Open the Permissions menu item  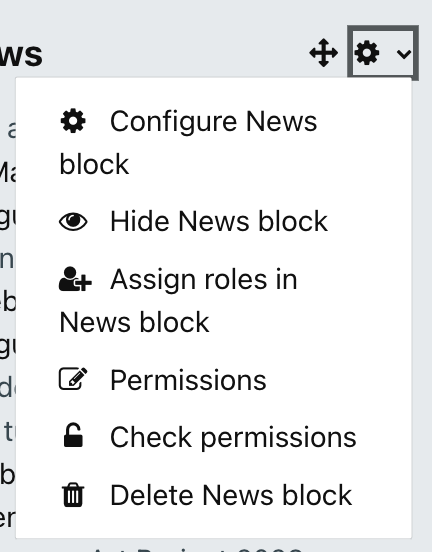coord(188,380)
